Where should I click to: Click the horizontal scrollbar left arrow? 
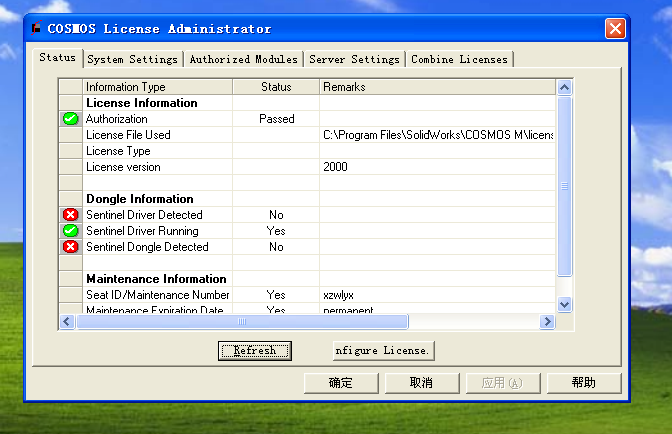[x=67, y=321]
